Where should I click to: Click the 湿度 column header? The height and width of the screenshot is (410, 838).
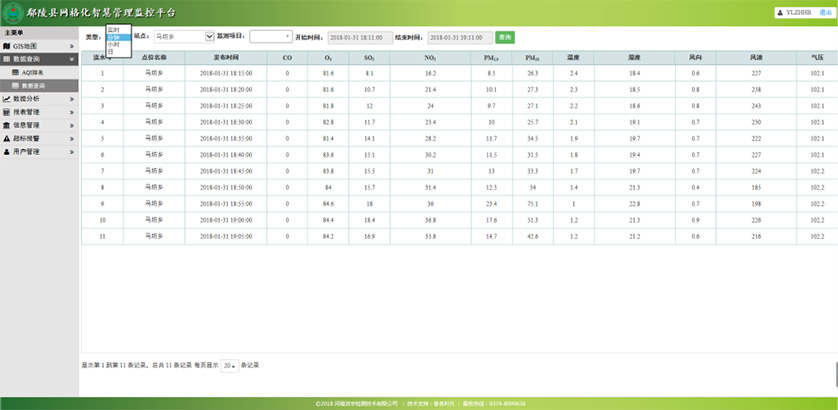pos(634,57)
